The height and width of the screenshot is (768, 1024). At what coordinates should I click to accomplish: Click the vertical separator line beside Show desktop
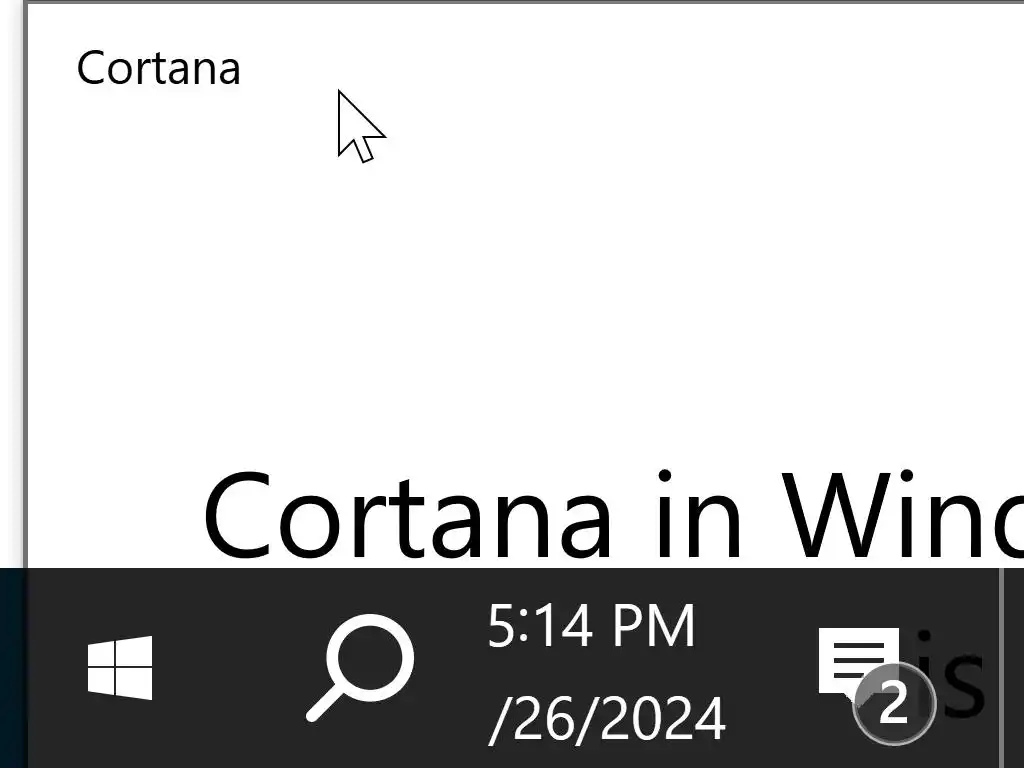coord(1000,667)
